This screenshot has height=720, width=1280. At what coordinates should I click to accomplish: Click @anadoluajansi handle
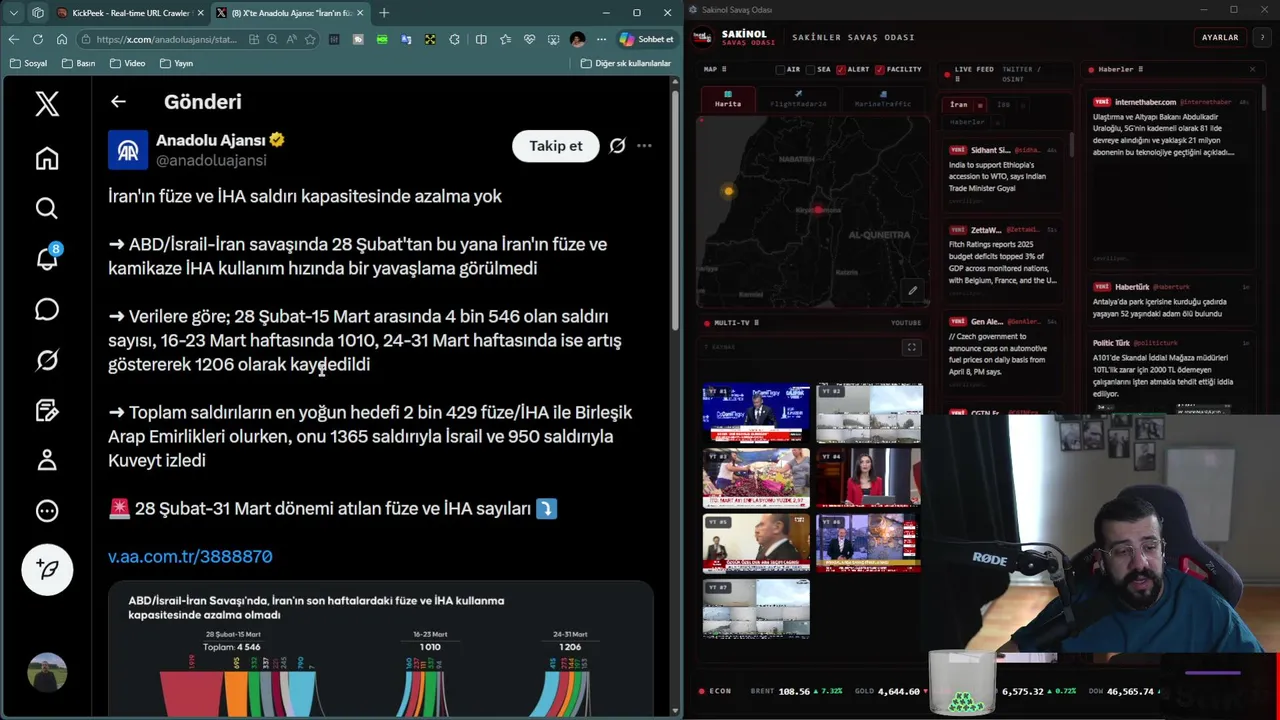pos(211,160)
